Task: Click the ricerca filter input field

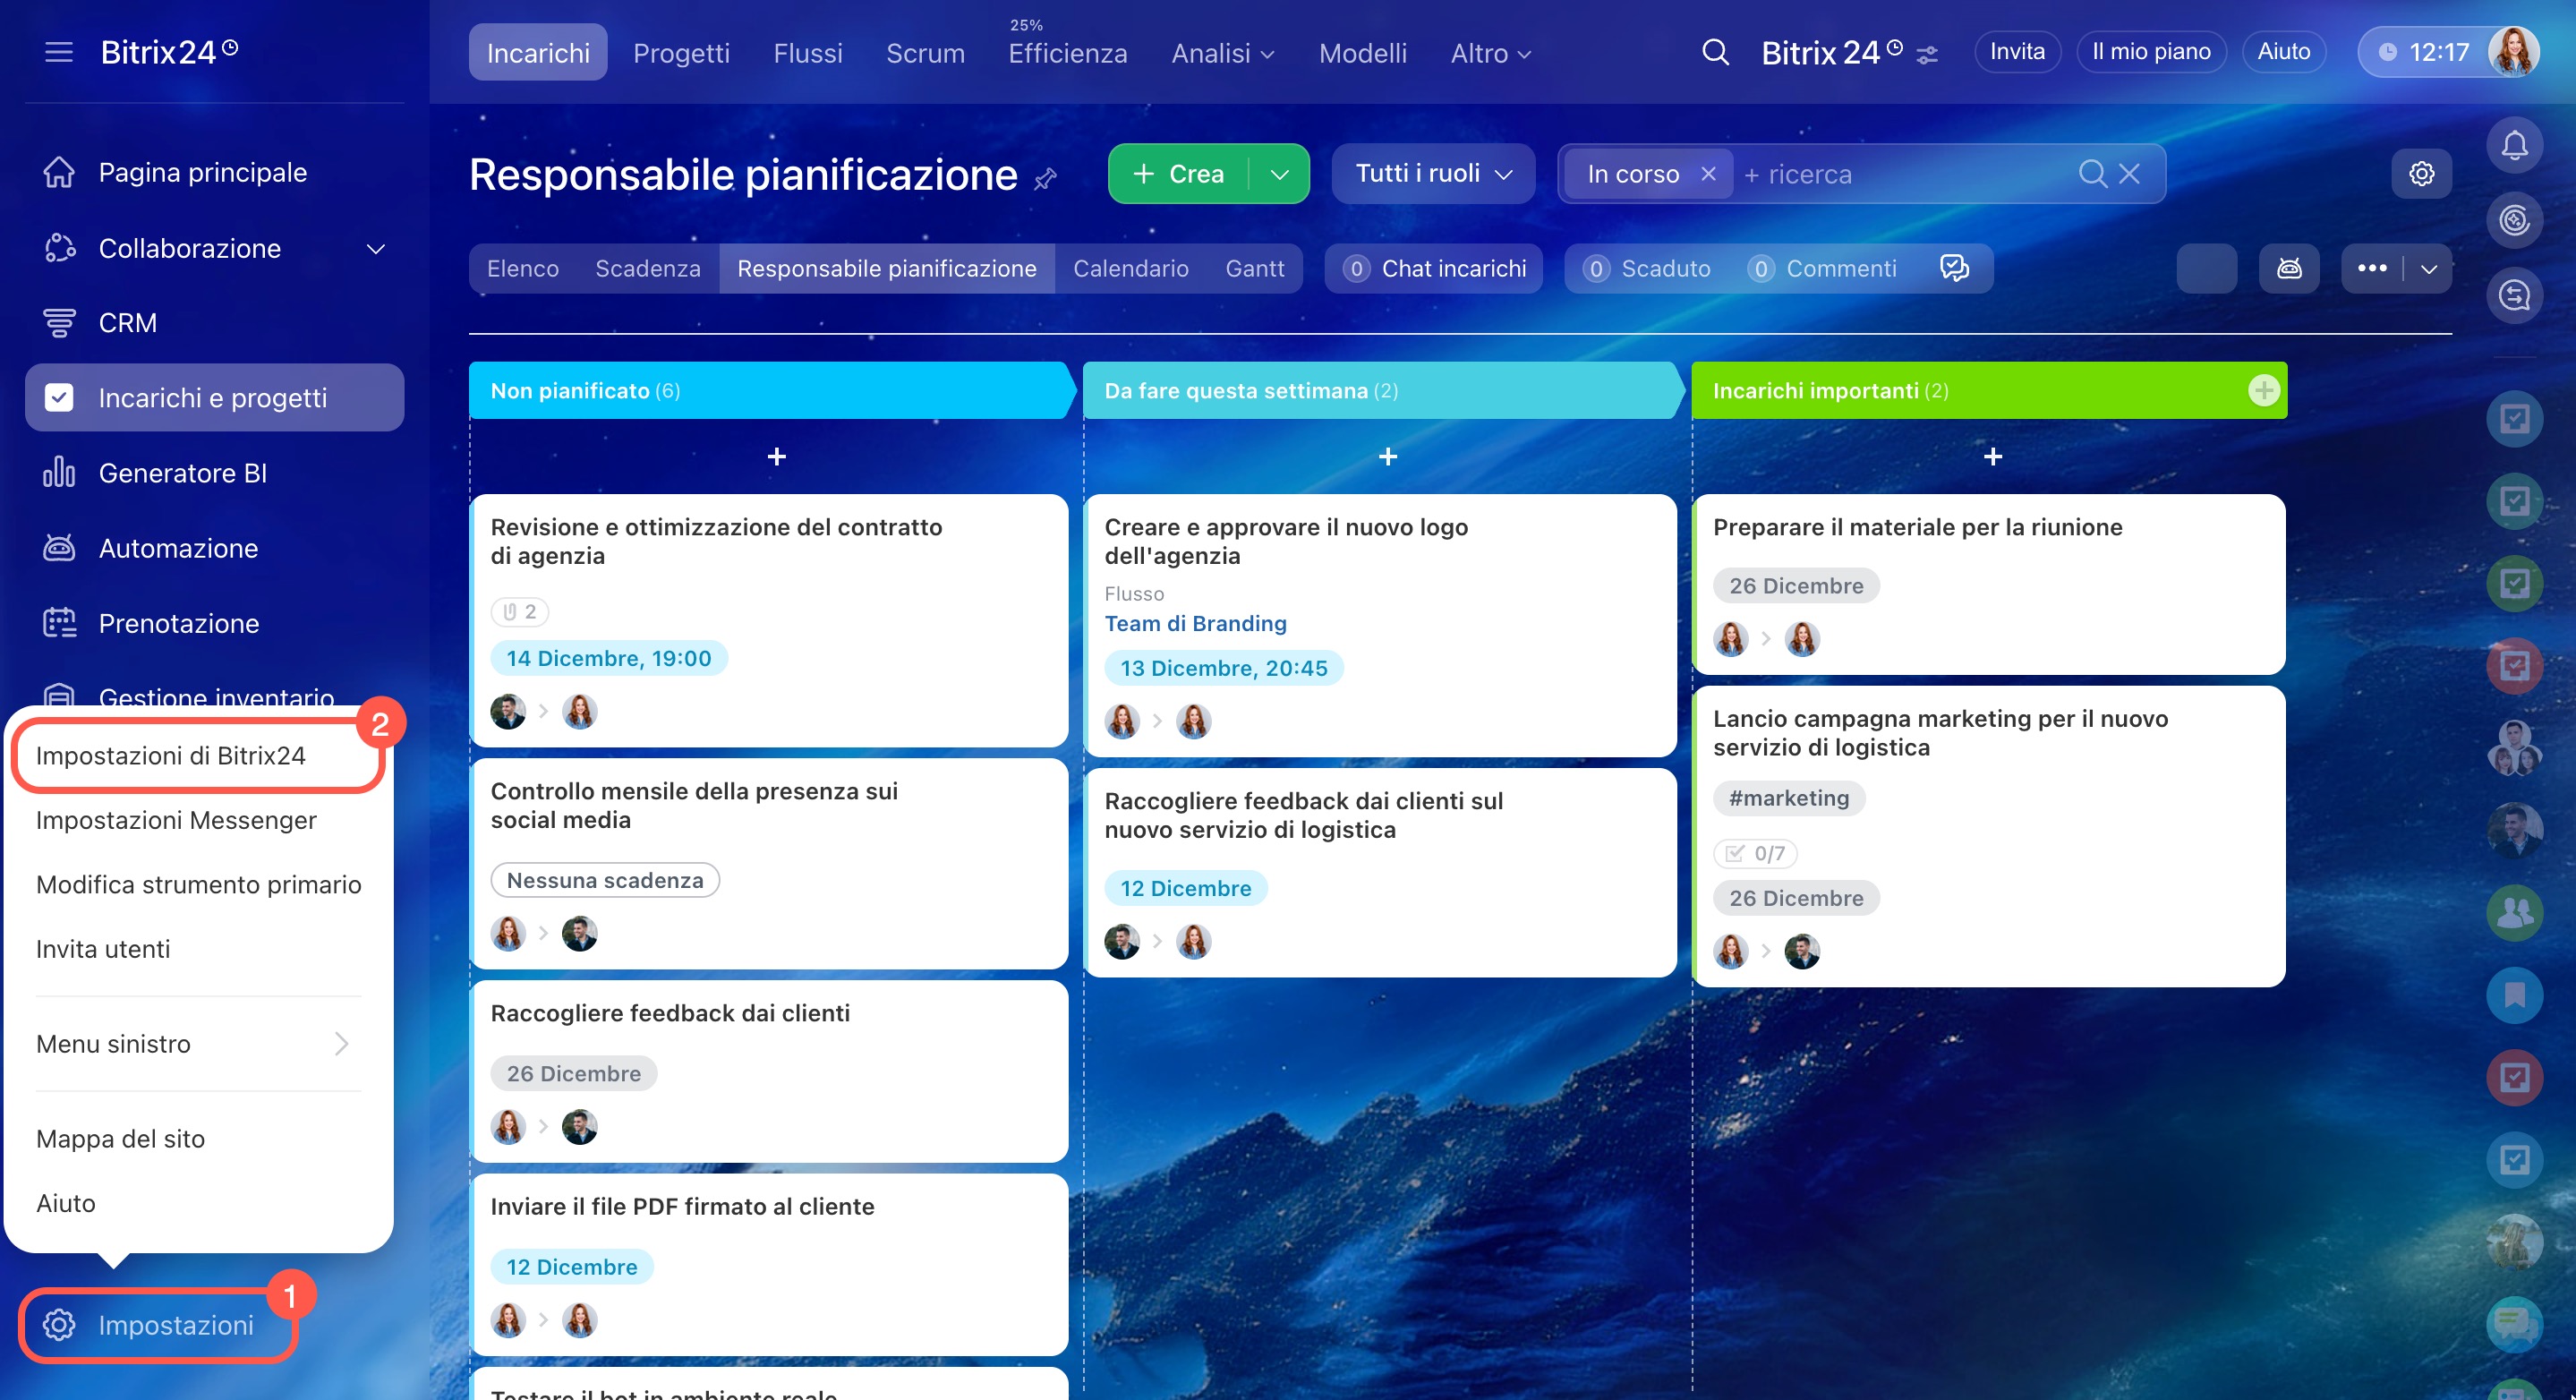Action: pyautogui.click(x=1900, y=174)
